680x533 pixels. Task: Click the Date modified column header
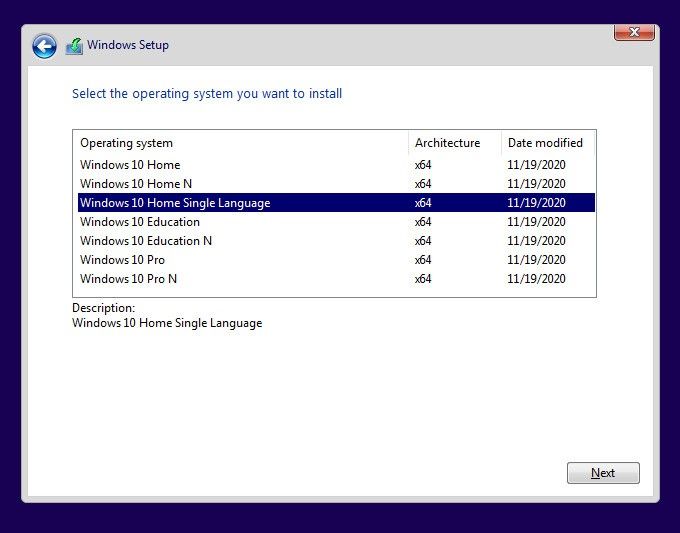[548, 143]
